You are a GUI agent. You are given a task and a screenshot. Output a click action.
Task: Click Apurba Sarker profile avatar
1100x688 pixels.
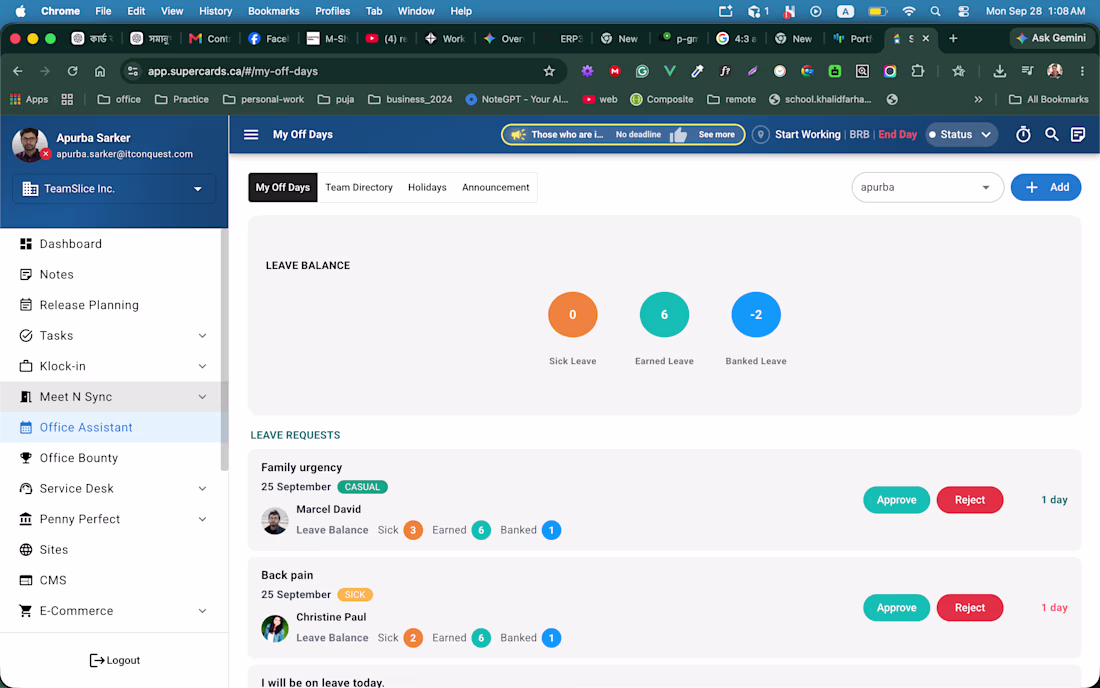click(x=29, y=144)
